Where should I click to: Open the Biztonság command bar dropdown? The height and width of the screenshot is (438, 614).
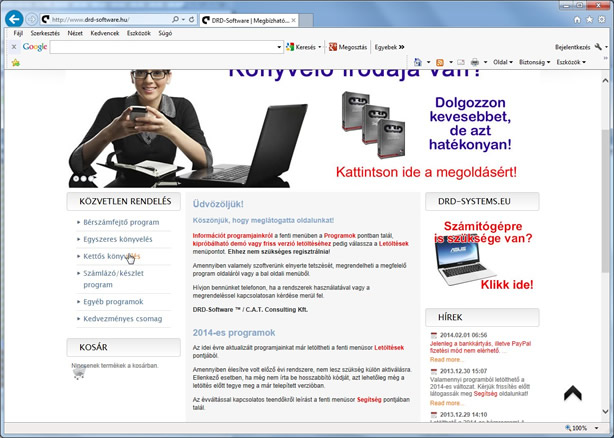coord(534,62)
